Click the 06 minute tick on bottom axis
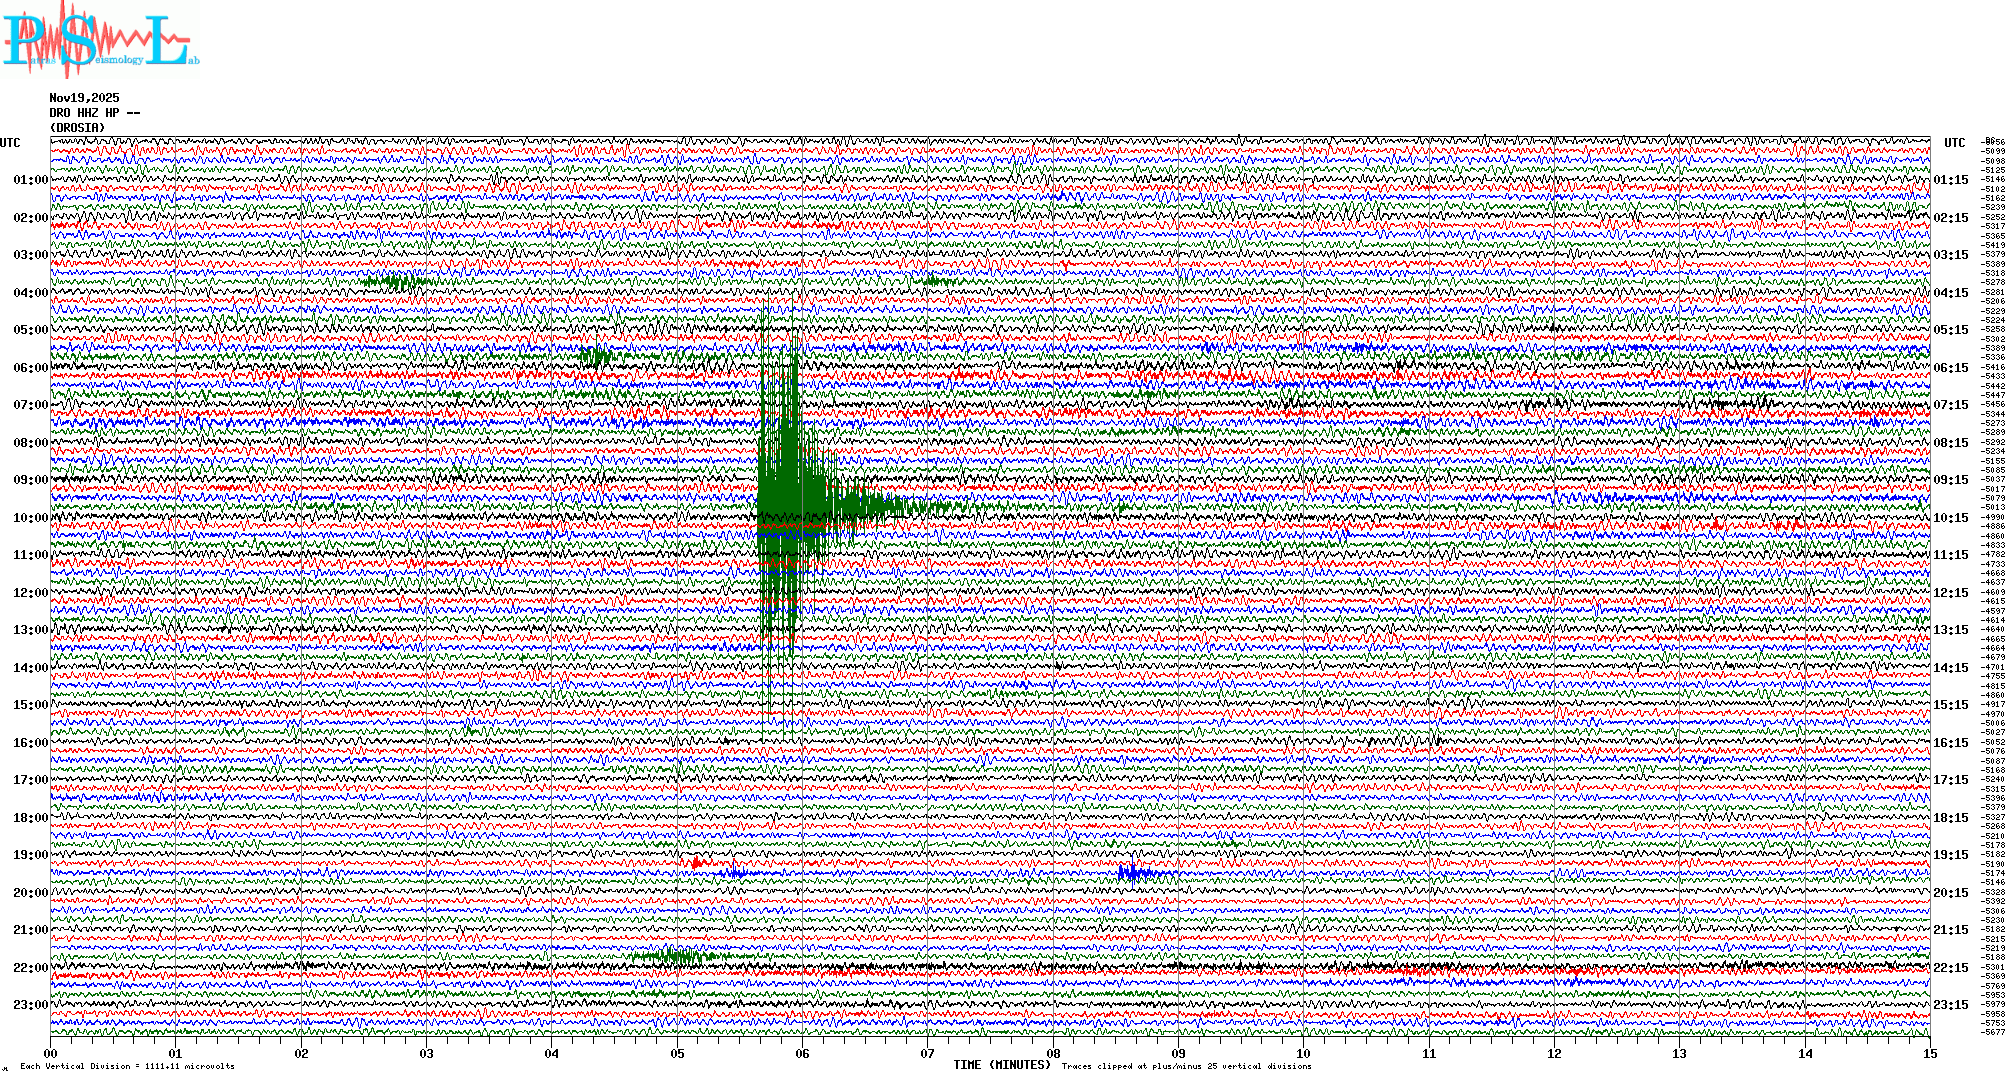 coord(802,1053)
